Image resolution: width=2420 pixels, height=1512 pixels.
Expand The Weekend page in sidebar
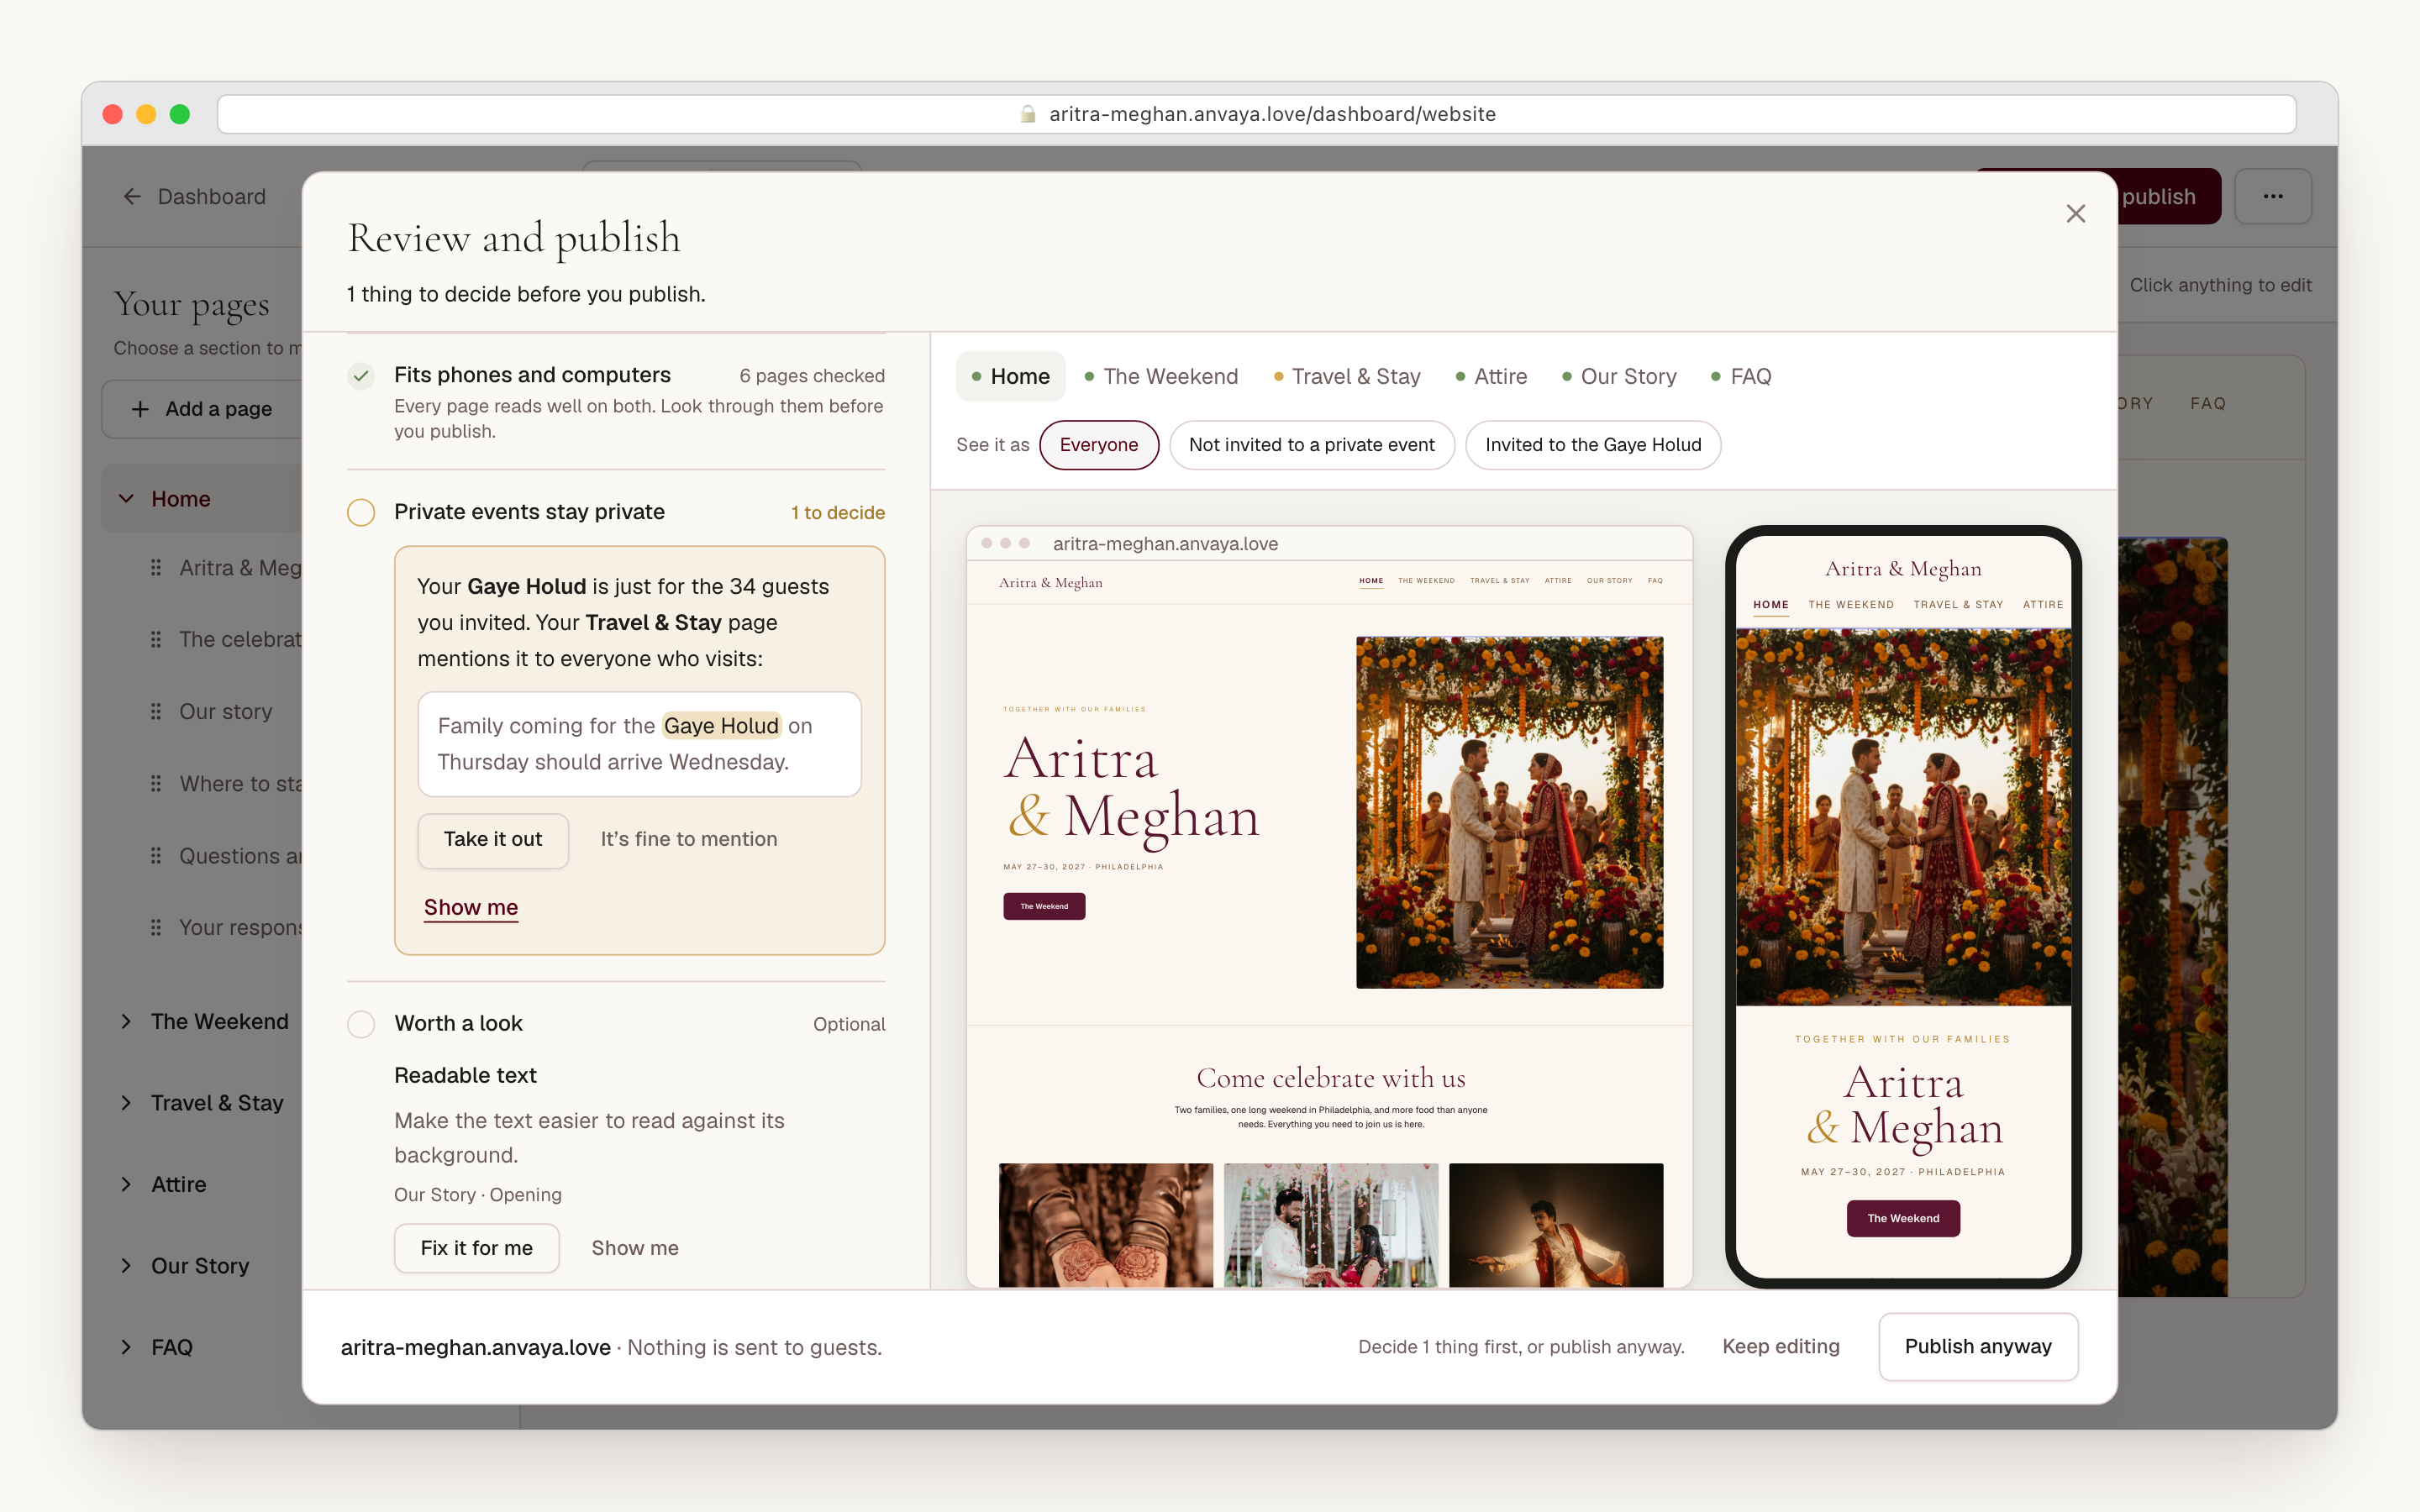[x=127, y=1021]
